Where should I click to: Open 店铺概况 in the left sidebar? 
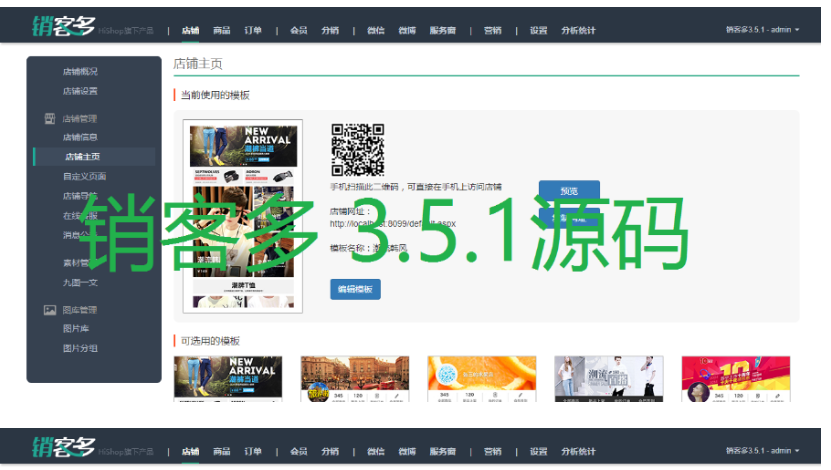tap(80, 72)
